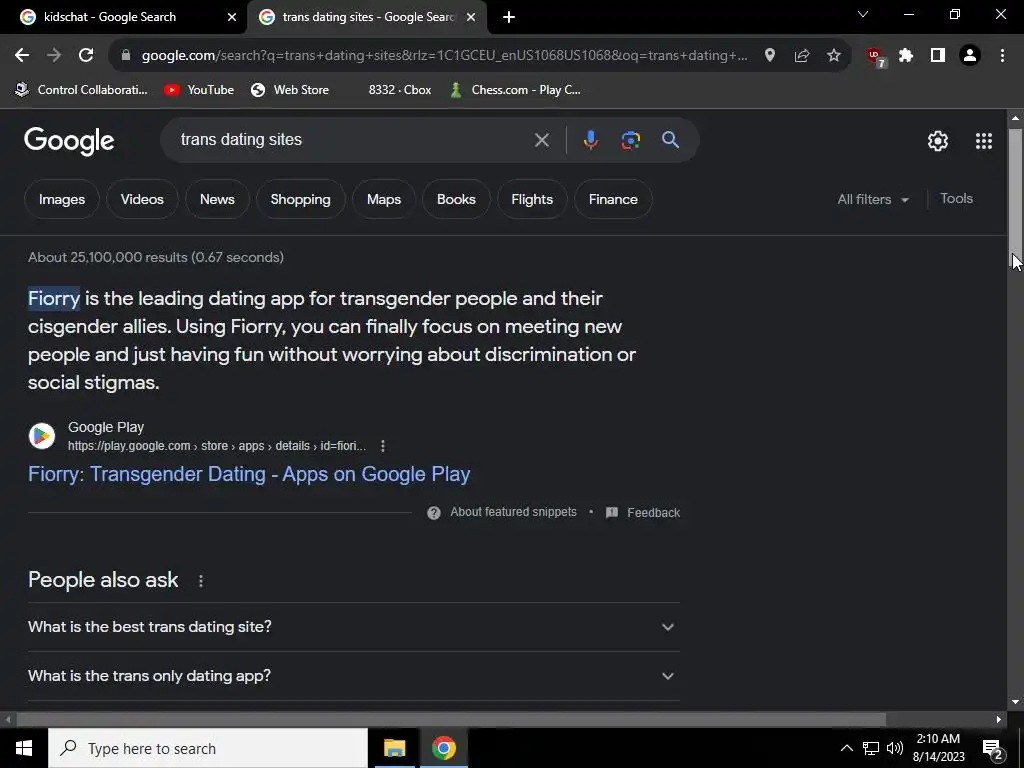Open the Web Store bookmark
The height and width of the screenshot is (768, 1024).
tap(290, 90)
